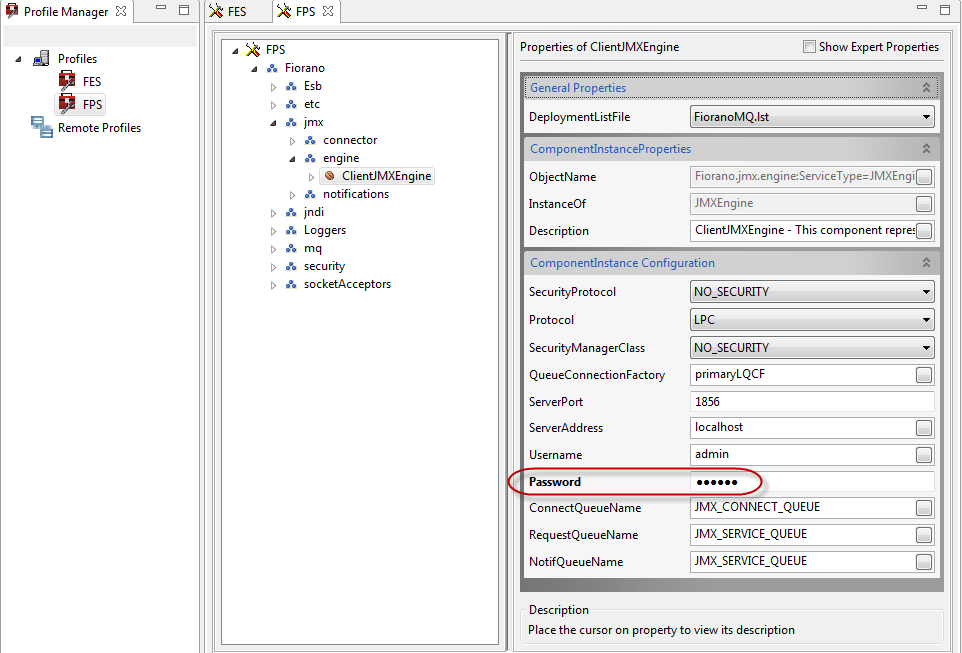Click the Remote Profiles icon

click(42, 127)
